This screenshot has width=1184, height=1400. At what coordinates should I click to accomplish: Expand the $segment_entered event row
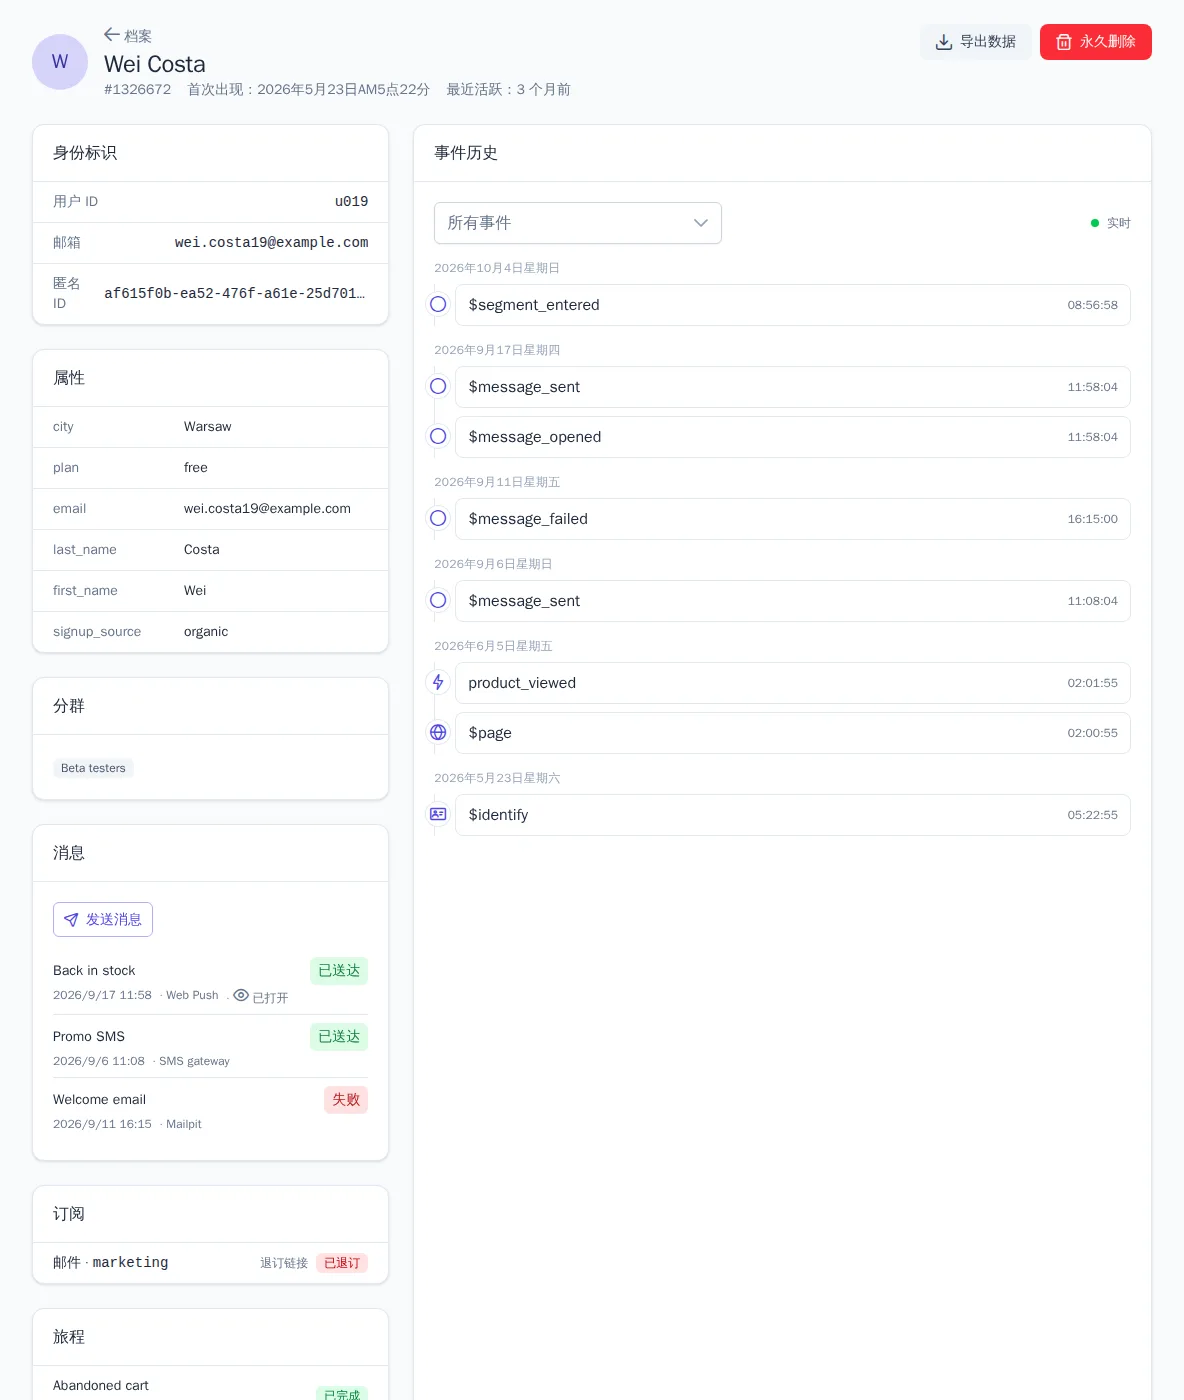(793, 305)
